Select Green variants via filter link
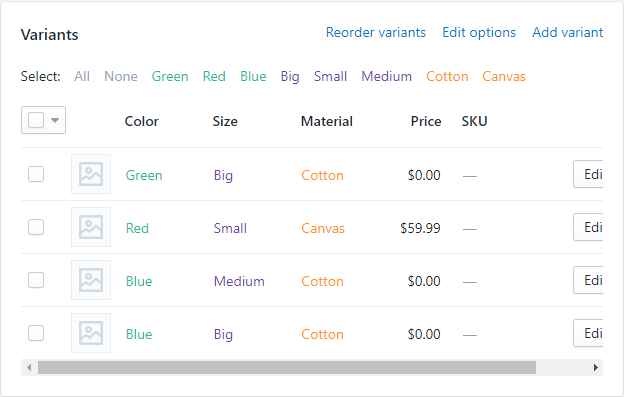The width and height of the screenshot is (624, 397). 170,76
